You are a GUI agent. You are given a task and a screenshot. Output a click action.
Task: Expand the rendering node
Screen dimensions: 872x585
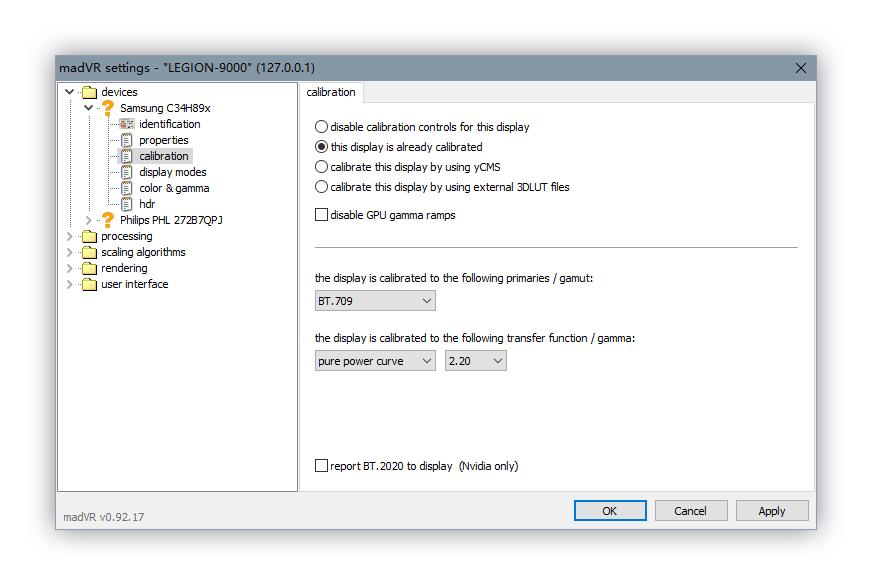(70, 269)
